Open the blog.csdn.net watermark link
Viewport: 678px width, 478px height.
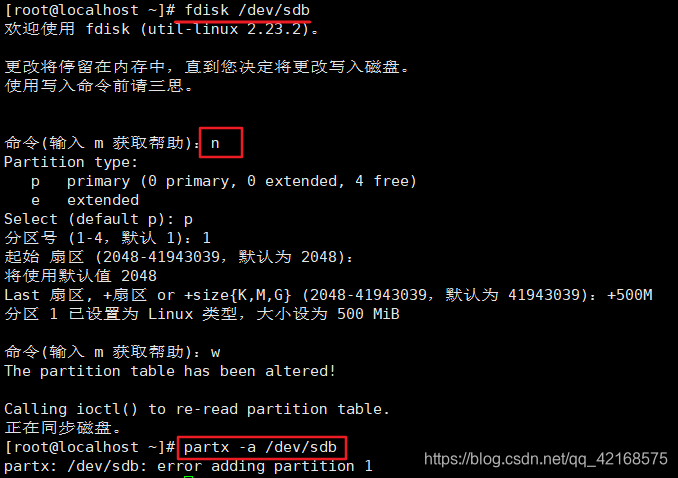click(546, 459)
